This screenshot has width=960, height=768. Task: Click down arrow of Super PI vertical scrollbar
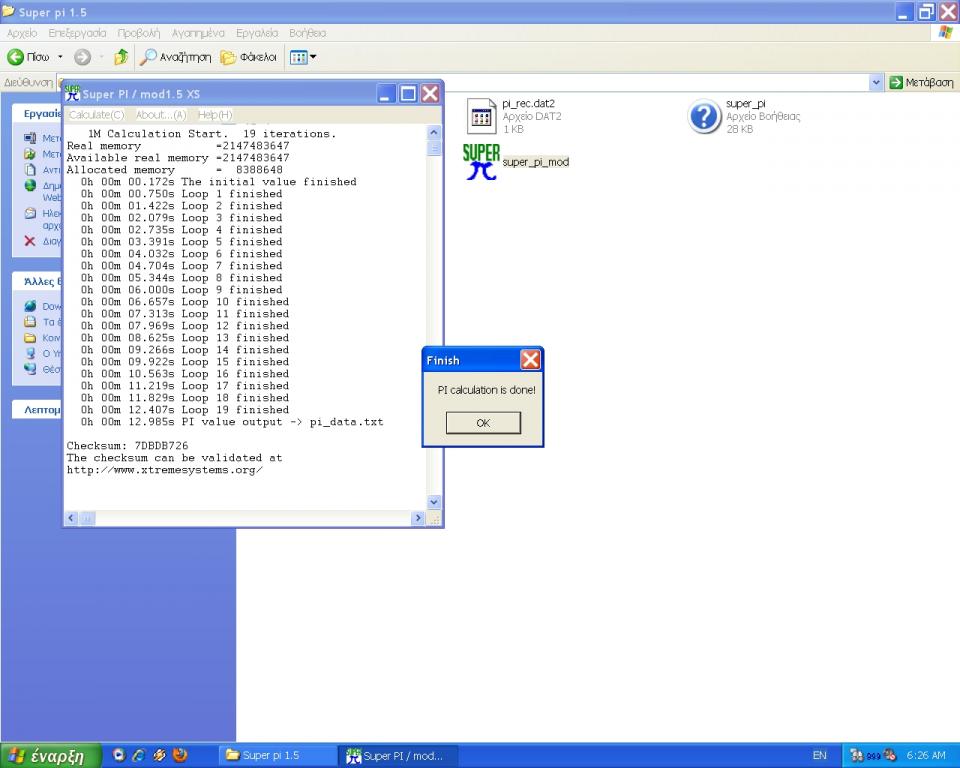click(433, 502)
